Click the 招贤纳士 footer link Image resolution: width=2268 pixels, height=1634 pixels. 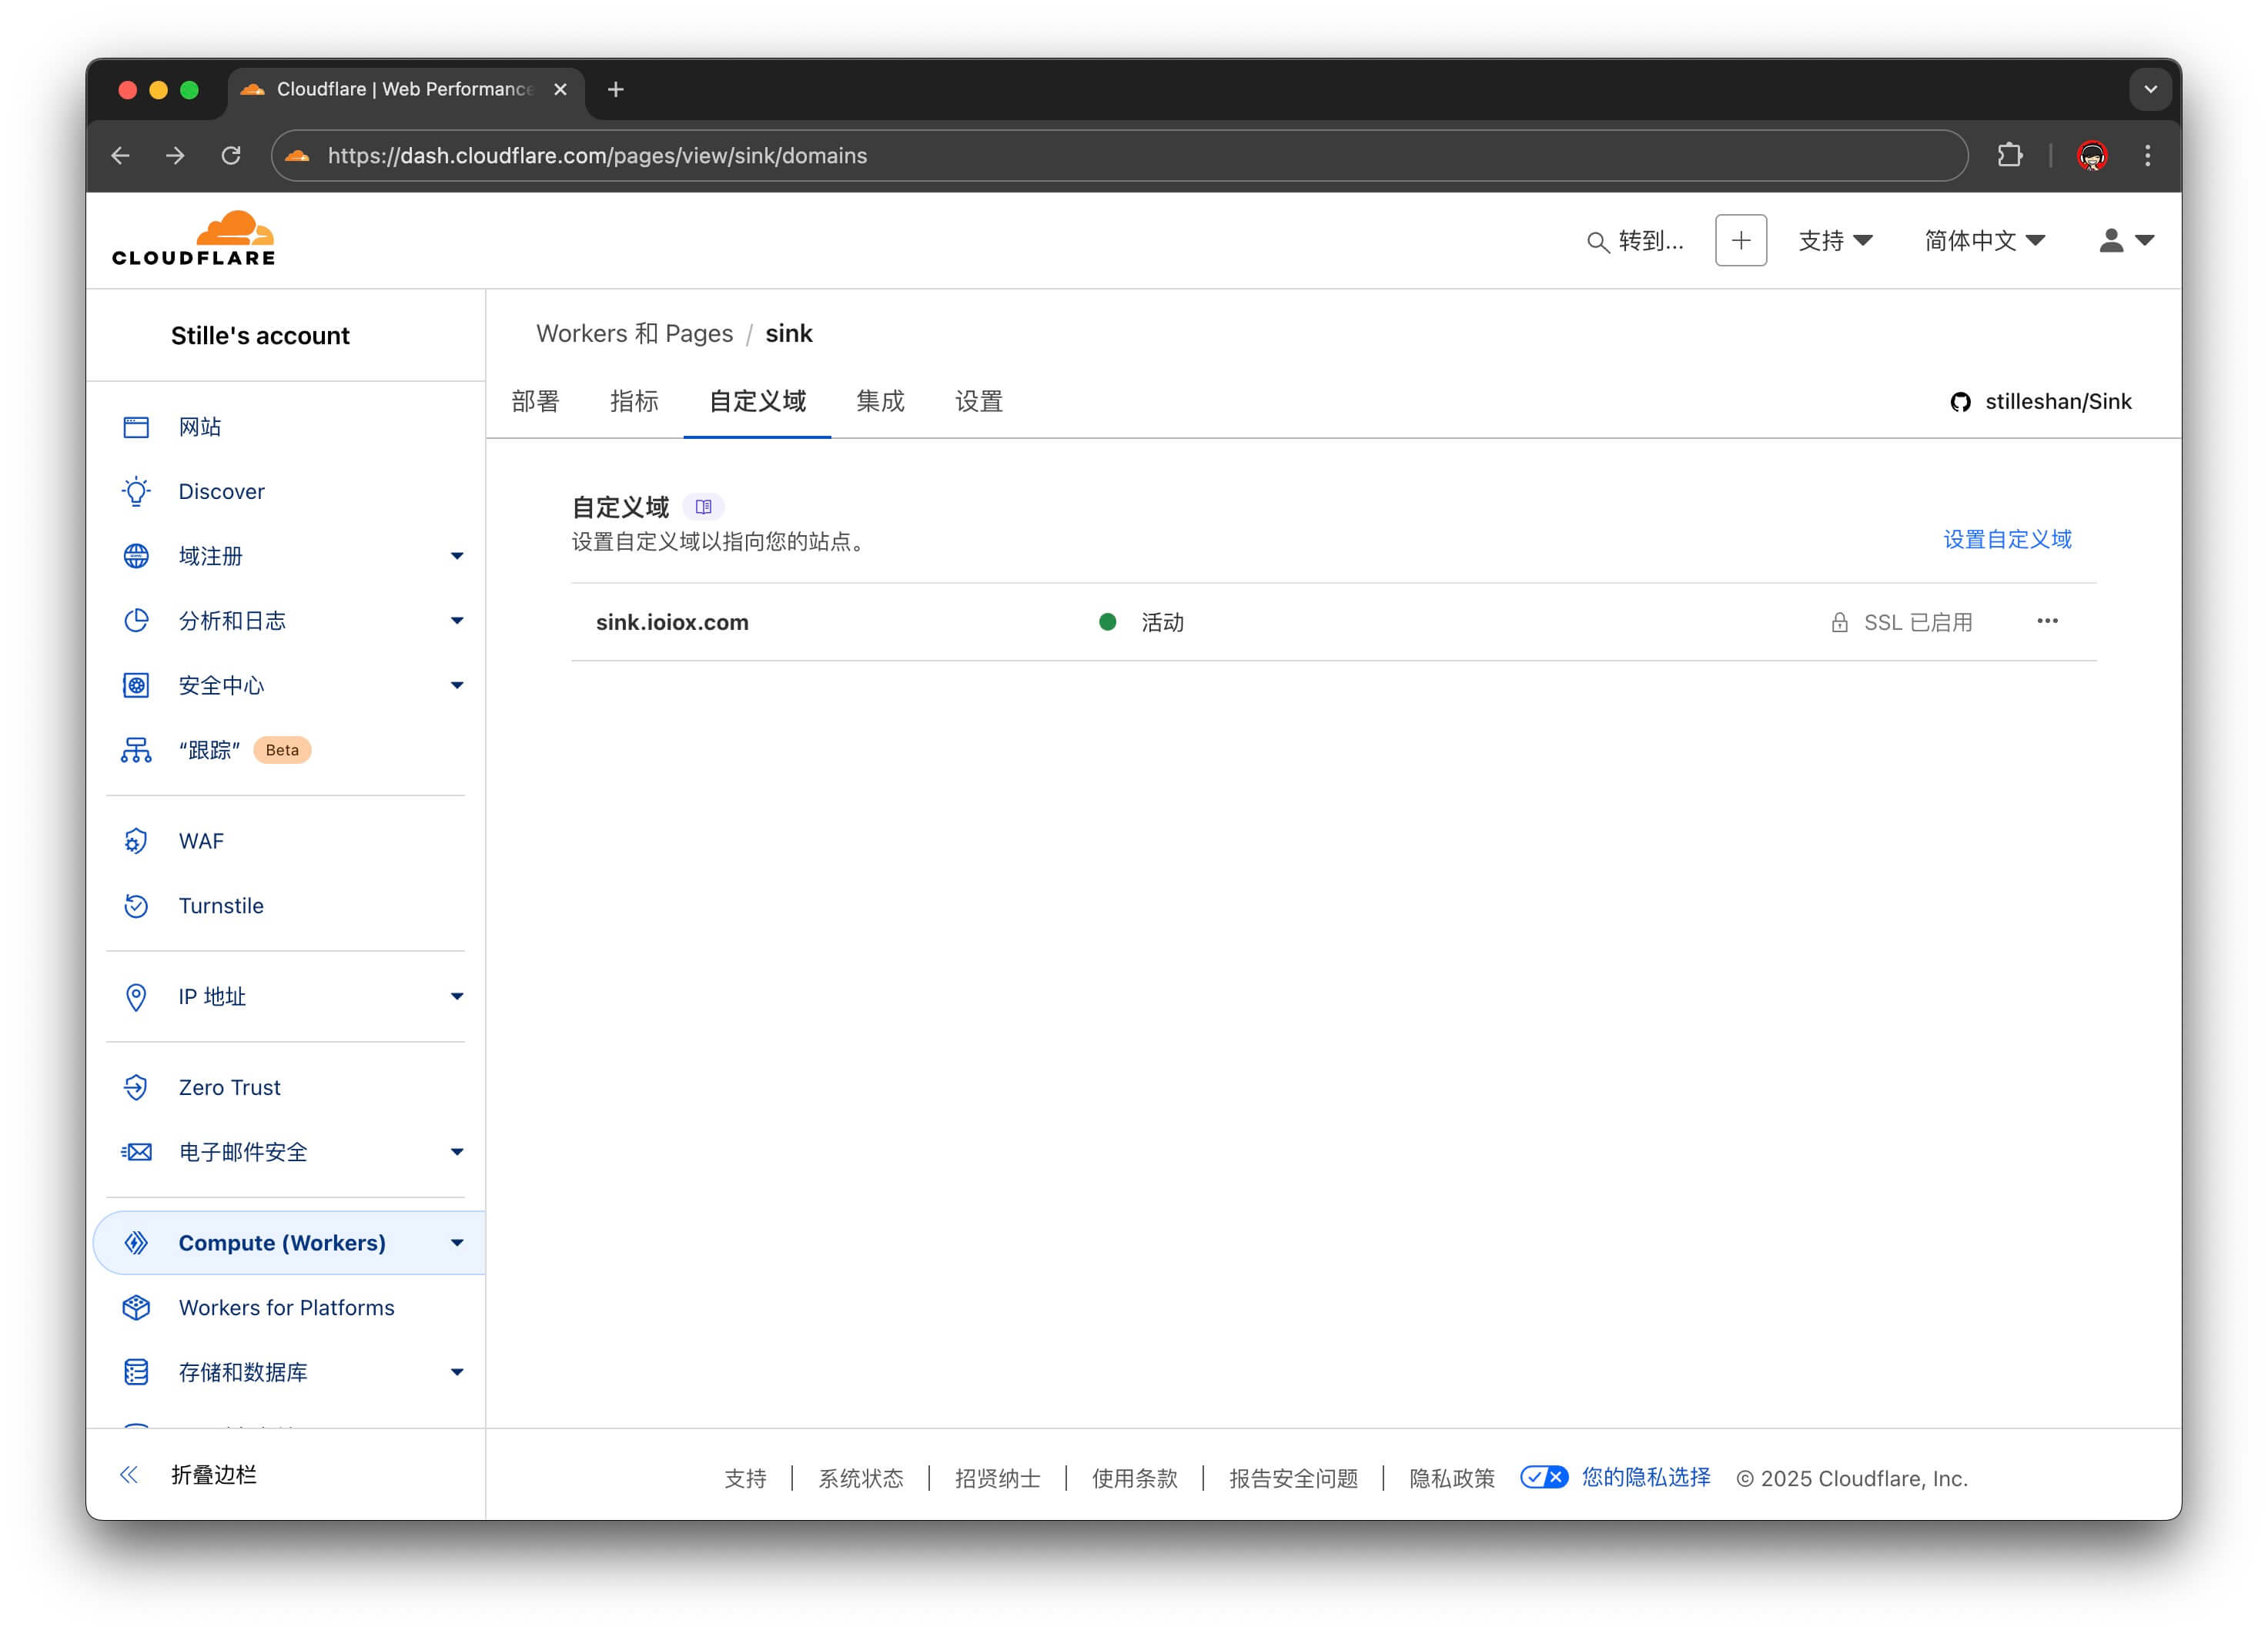[998, 1478]
